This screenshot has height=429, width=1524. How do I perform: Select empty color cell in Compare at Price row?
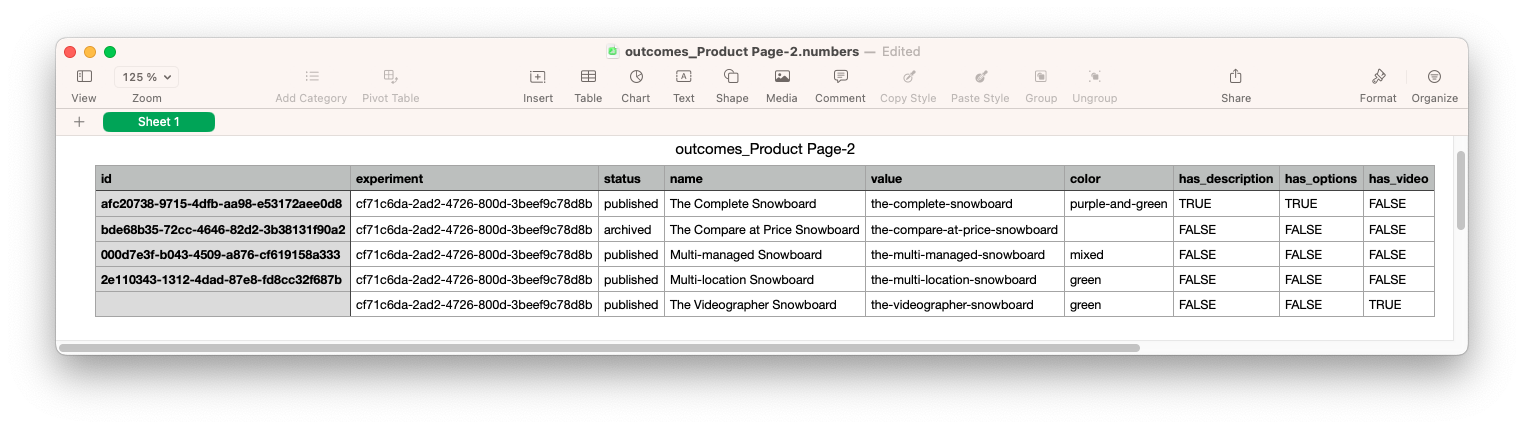point(1119,229)
